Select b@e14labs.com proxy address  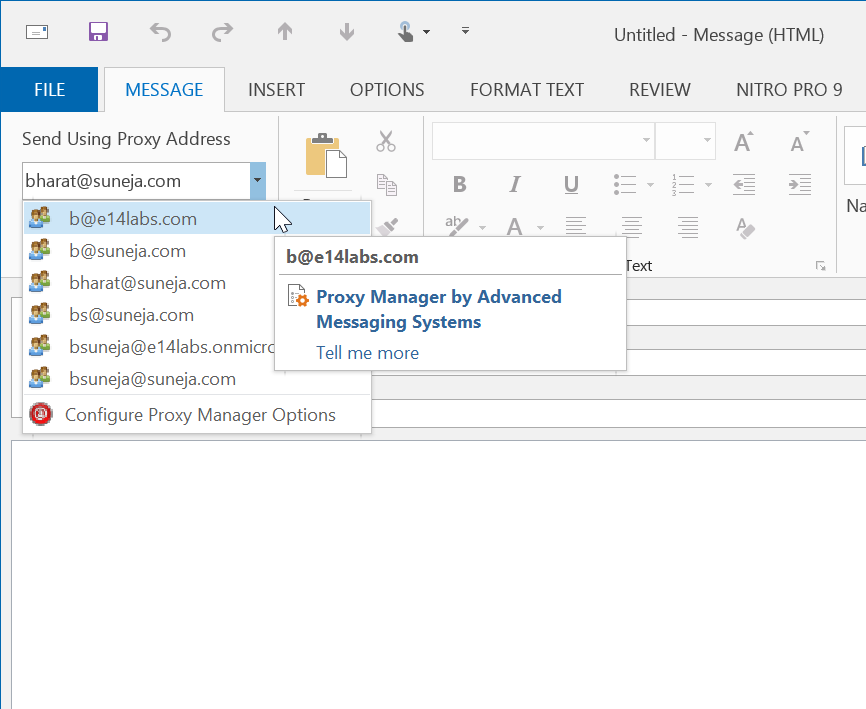(197, 219)
